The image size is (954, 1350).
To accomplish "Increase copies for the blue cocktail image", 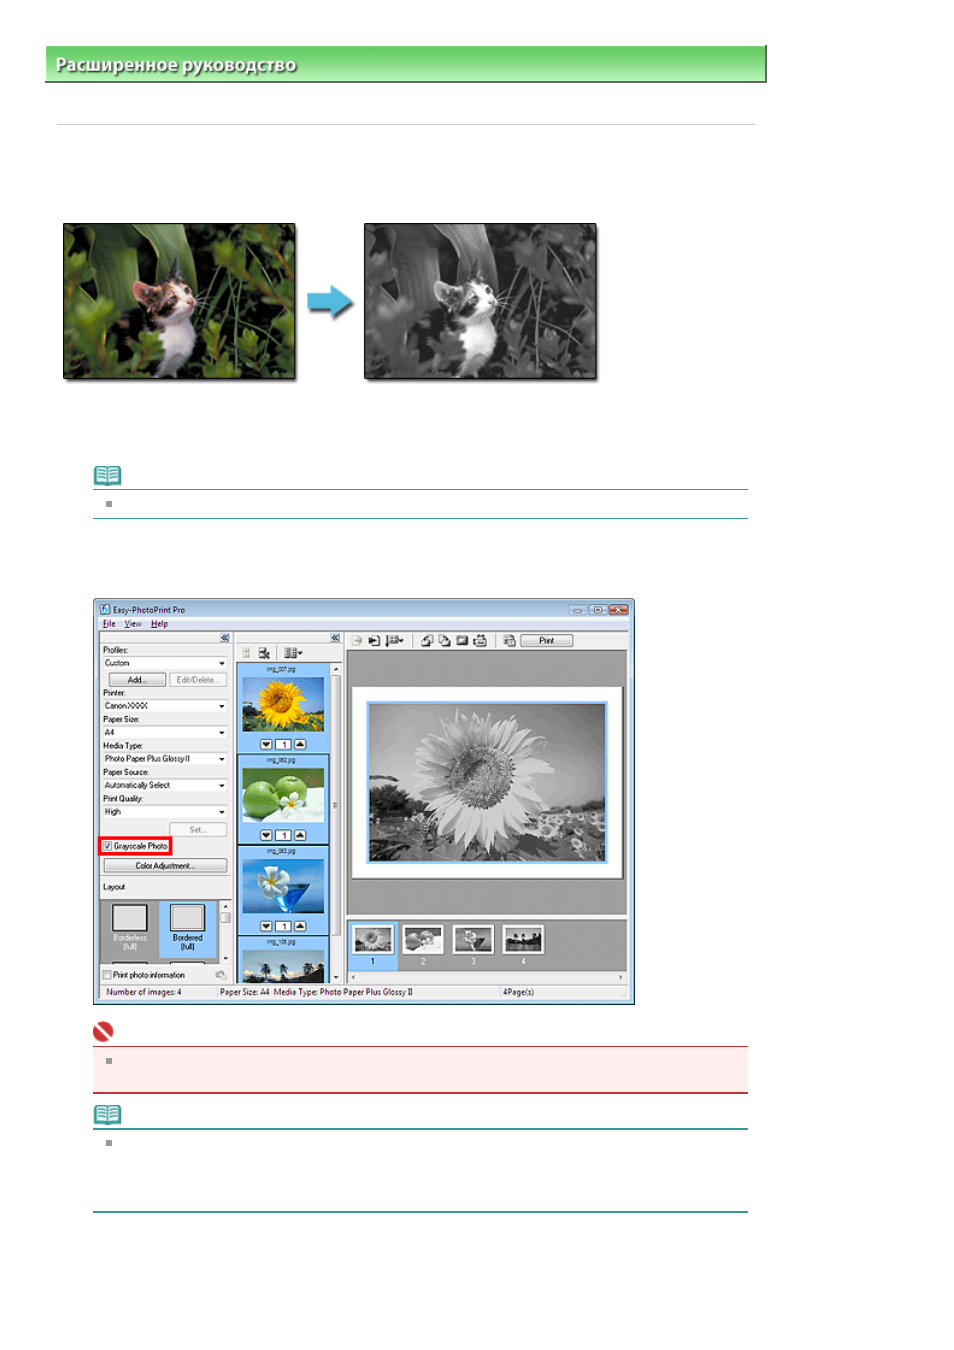I will click(x=300, y=926).
